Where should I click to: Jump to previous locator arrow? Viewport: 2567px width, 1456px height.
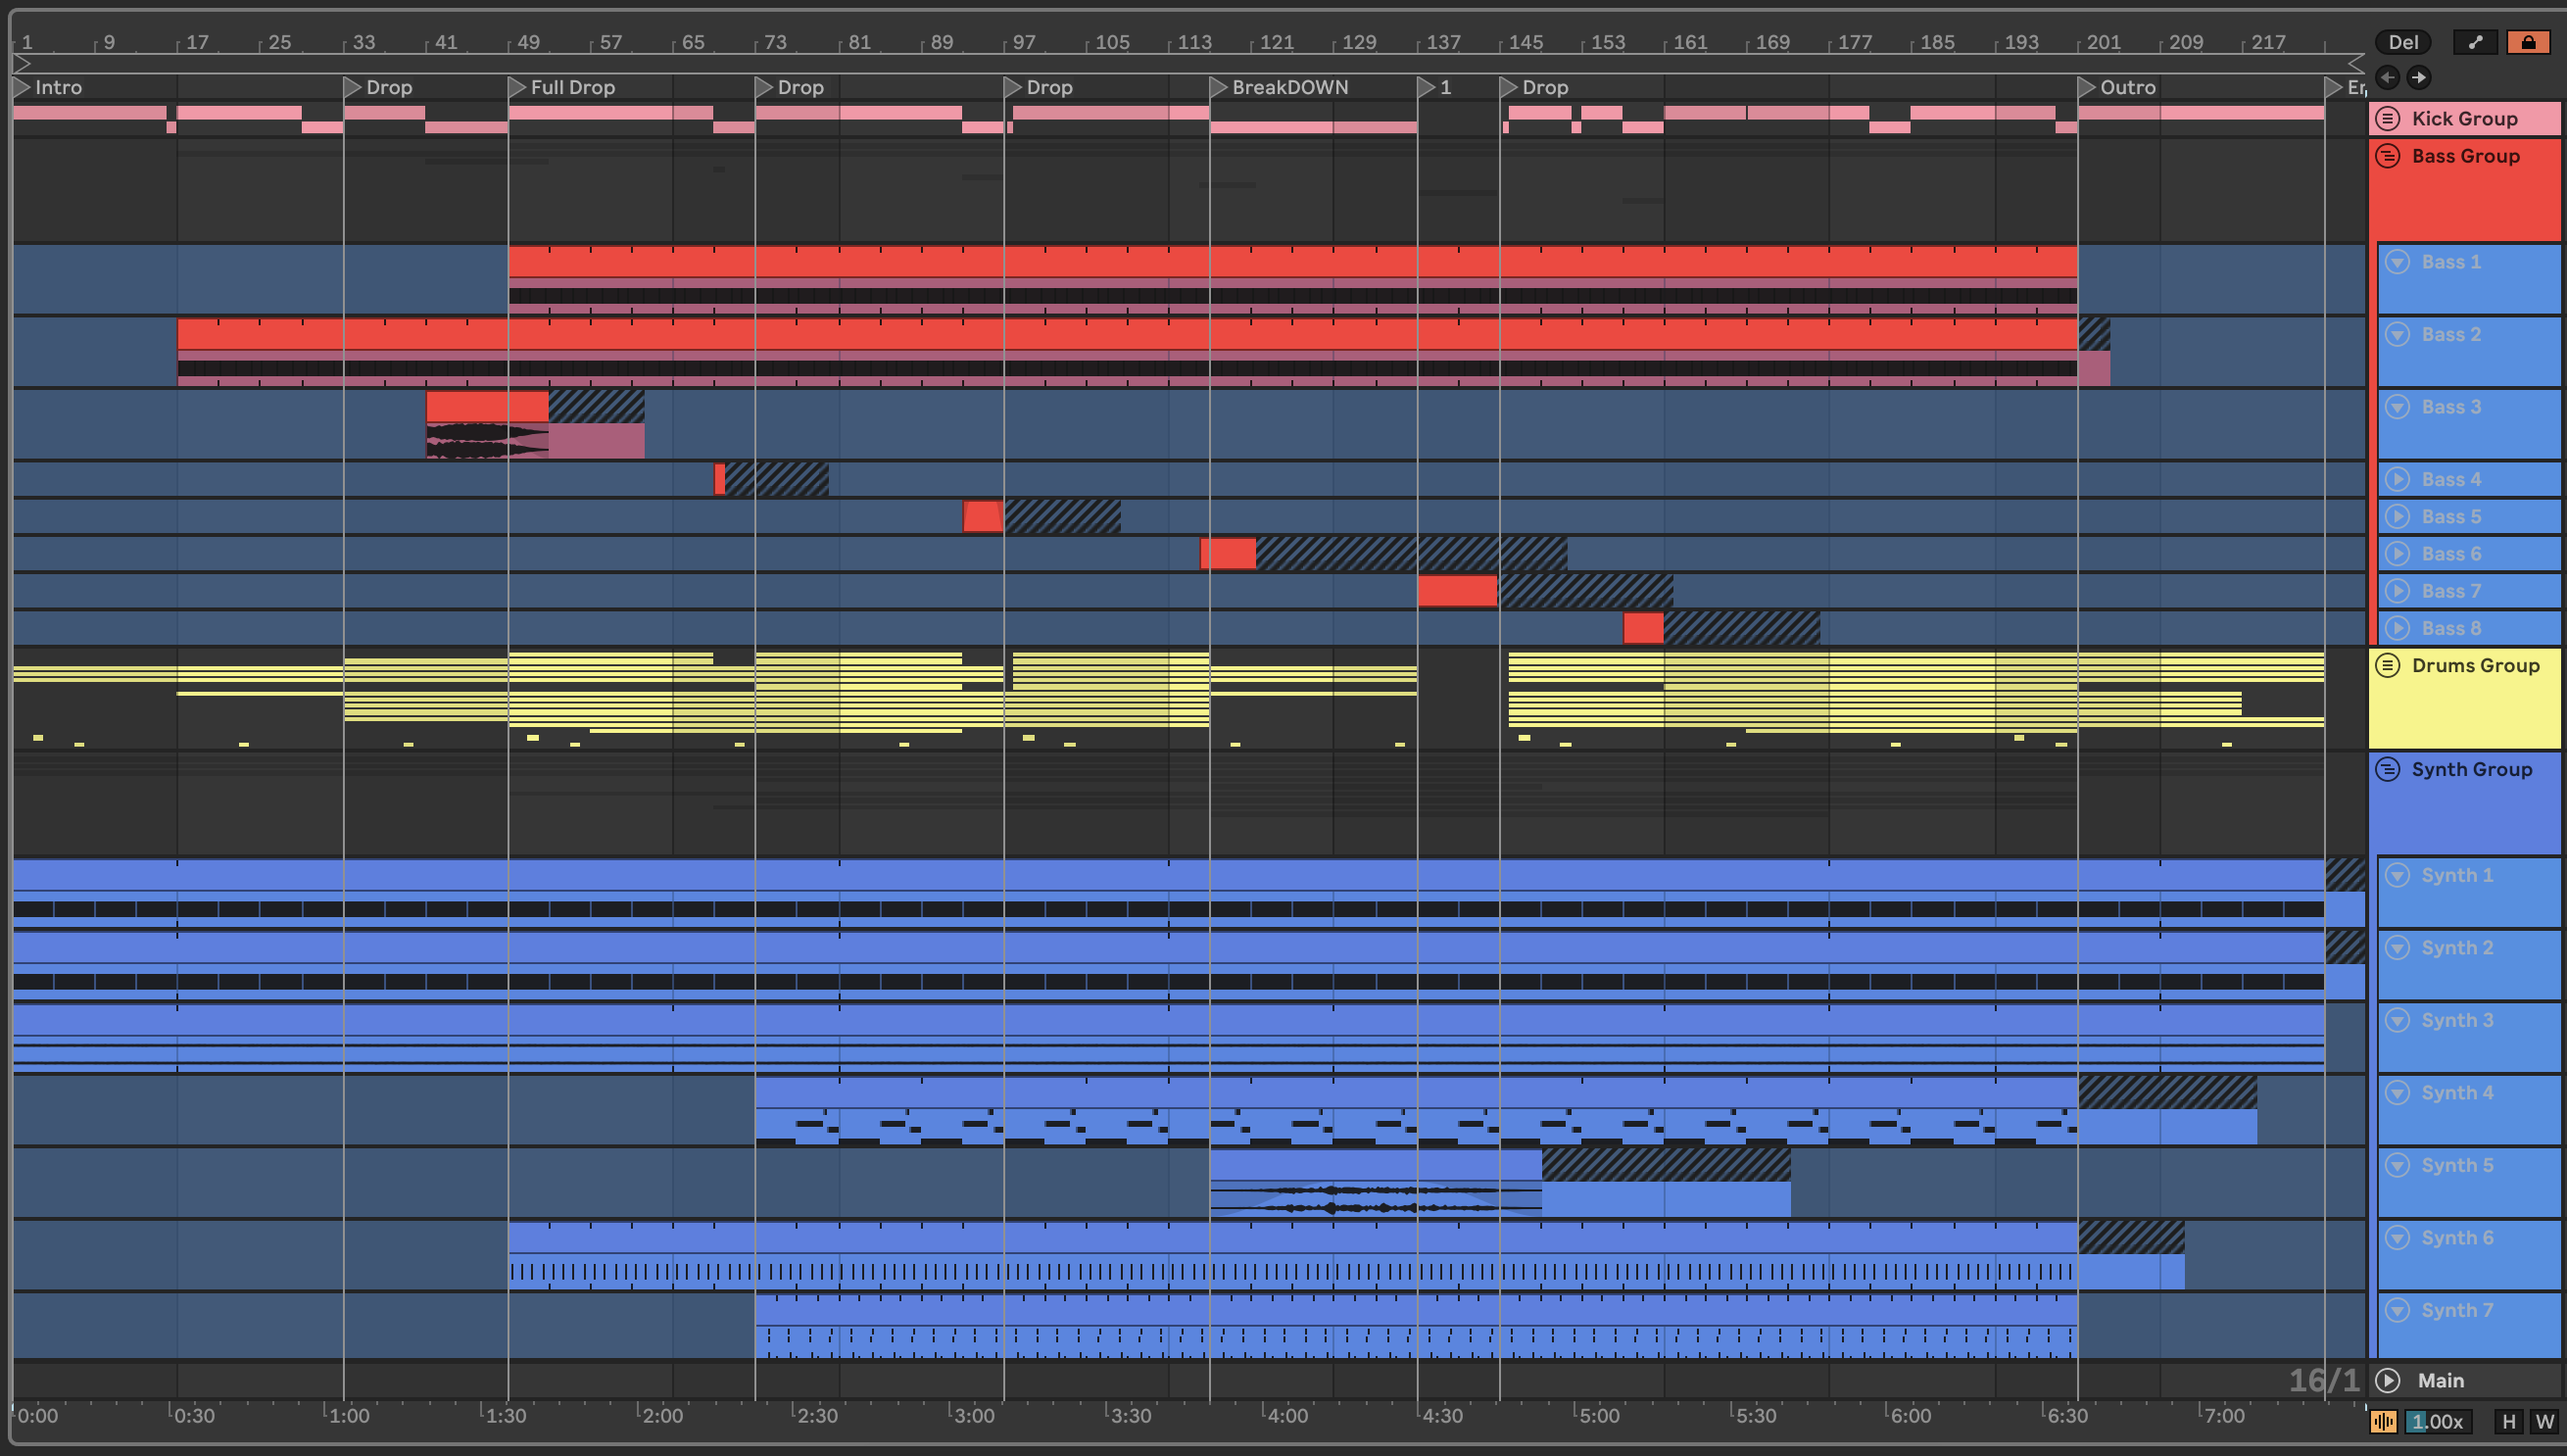click(x=2387, y=77)
